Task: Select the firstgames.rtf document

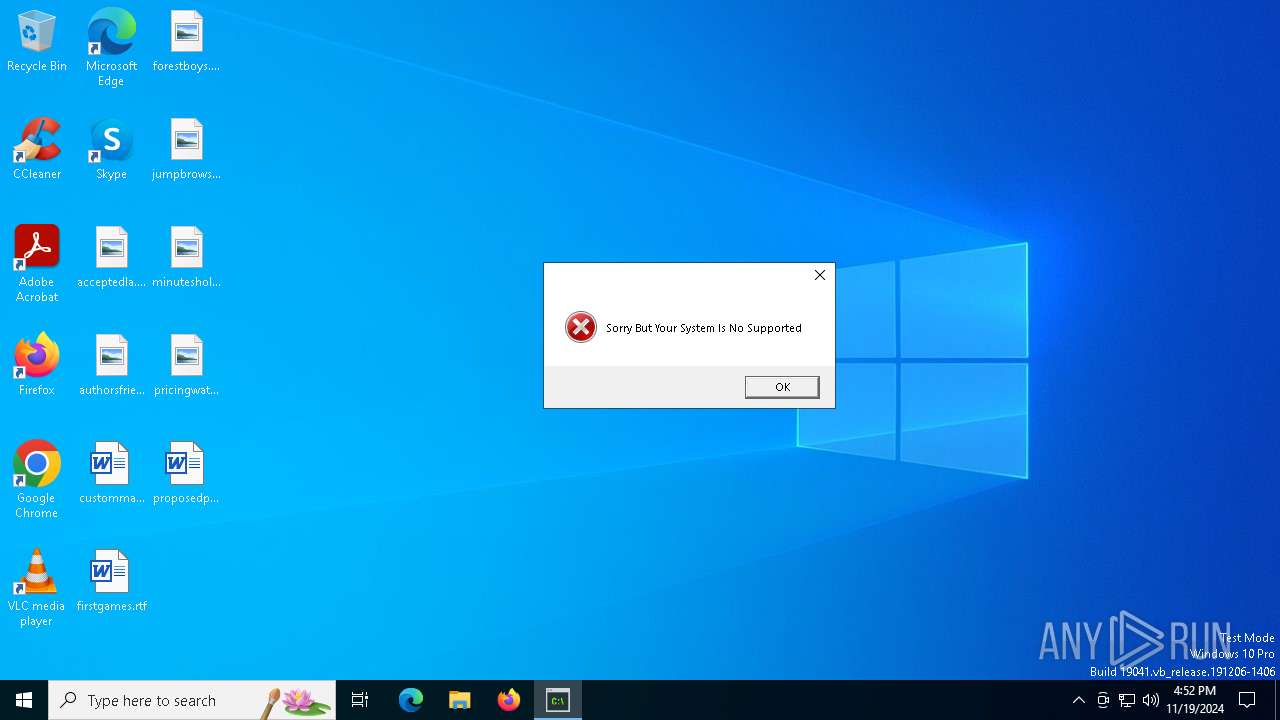Action: [x=111, y=581]
